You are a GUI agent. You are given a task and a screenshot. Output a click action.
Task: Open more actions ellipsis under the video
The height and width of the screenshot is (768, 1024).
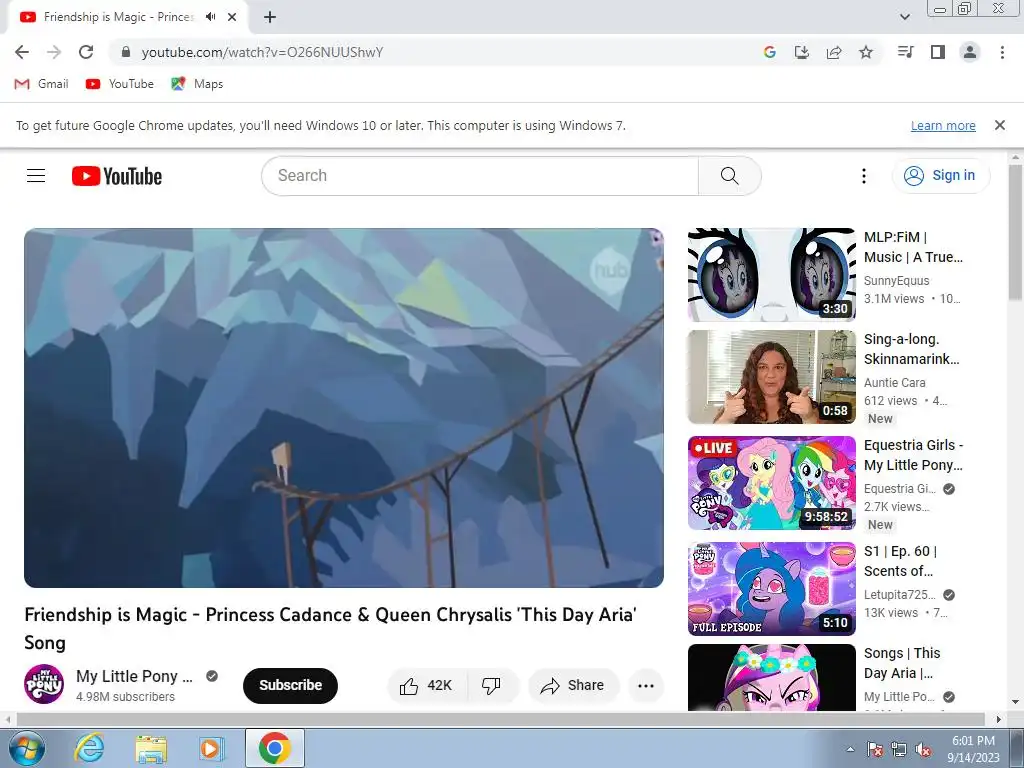[x=646, y=685]
